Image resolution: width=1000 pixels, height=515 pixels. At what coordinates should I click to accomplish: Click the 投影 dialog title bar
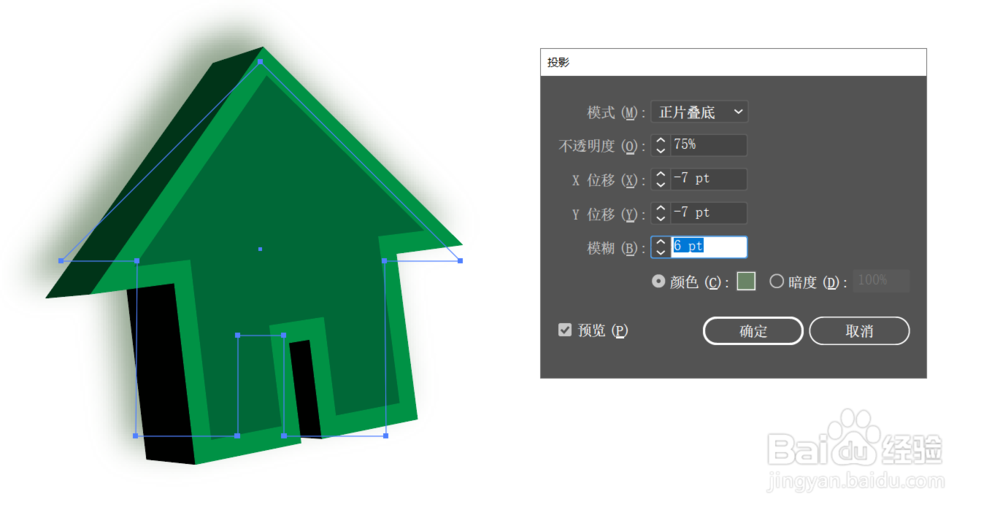click(x=733, y=62)
